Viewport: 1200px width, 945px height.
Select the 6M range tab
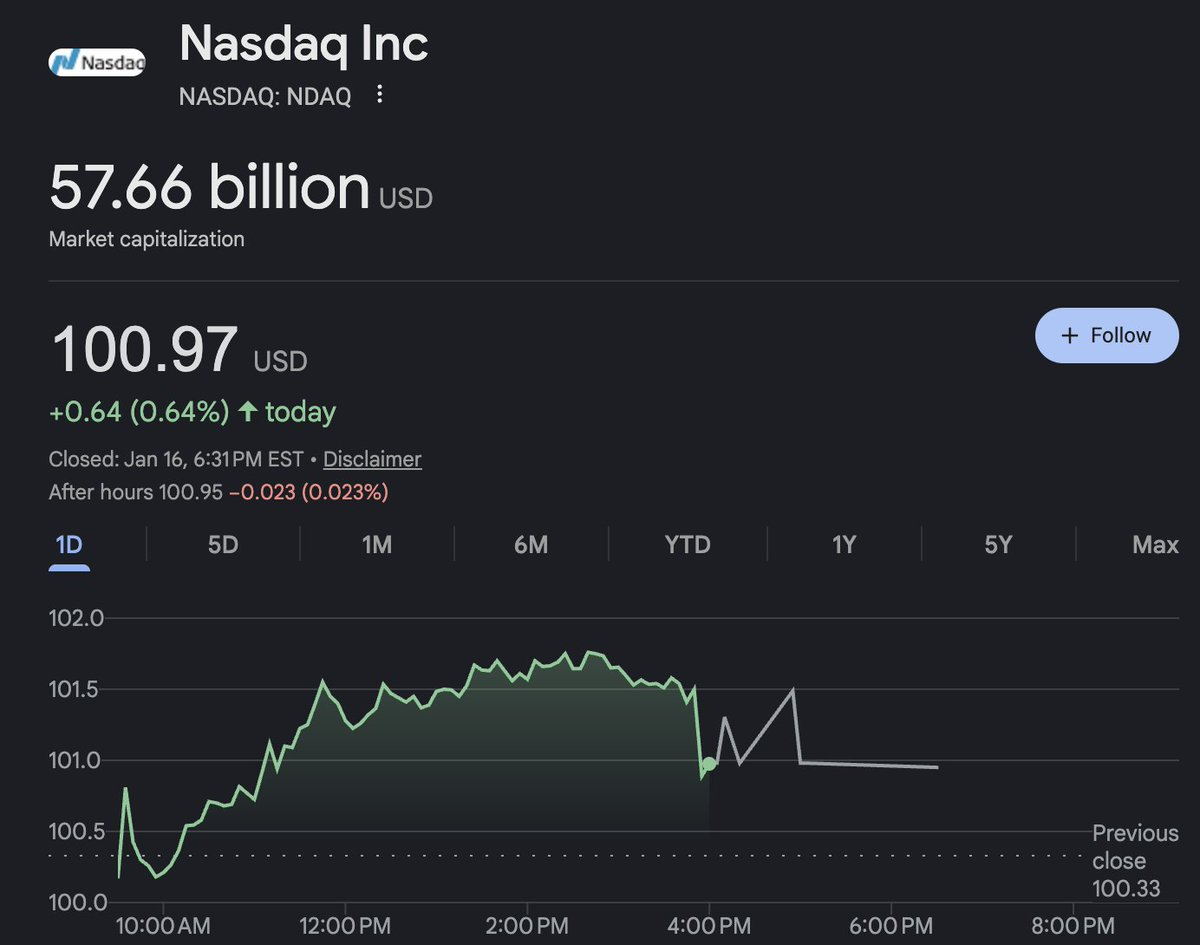point(531,545)
